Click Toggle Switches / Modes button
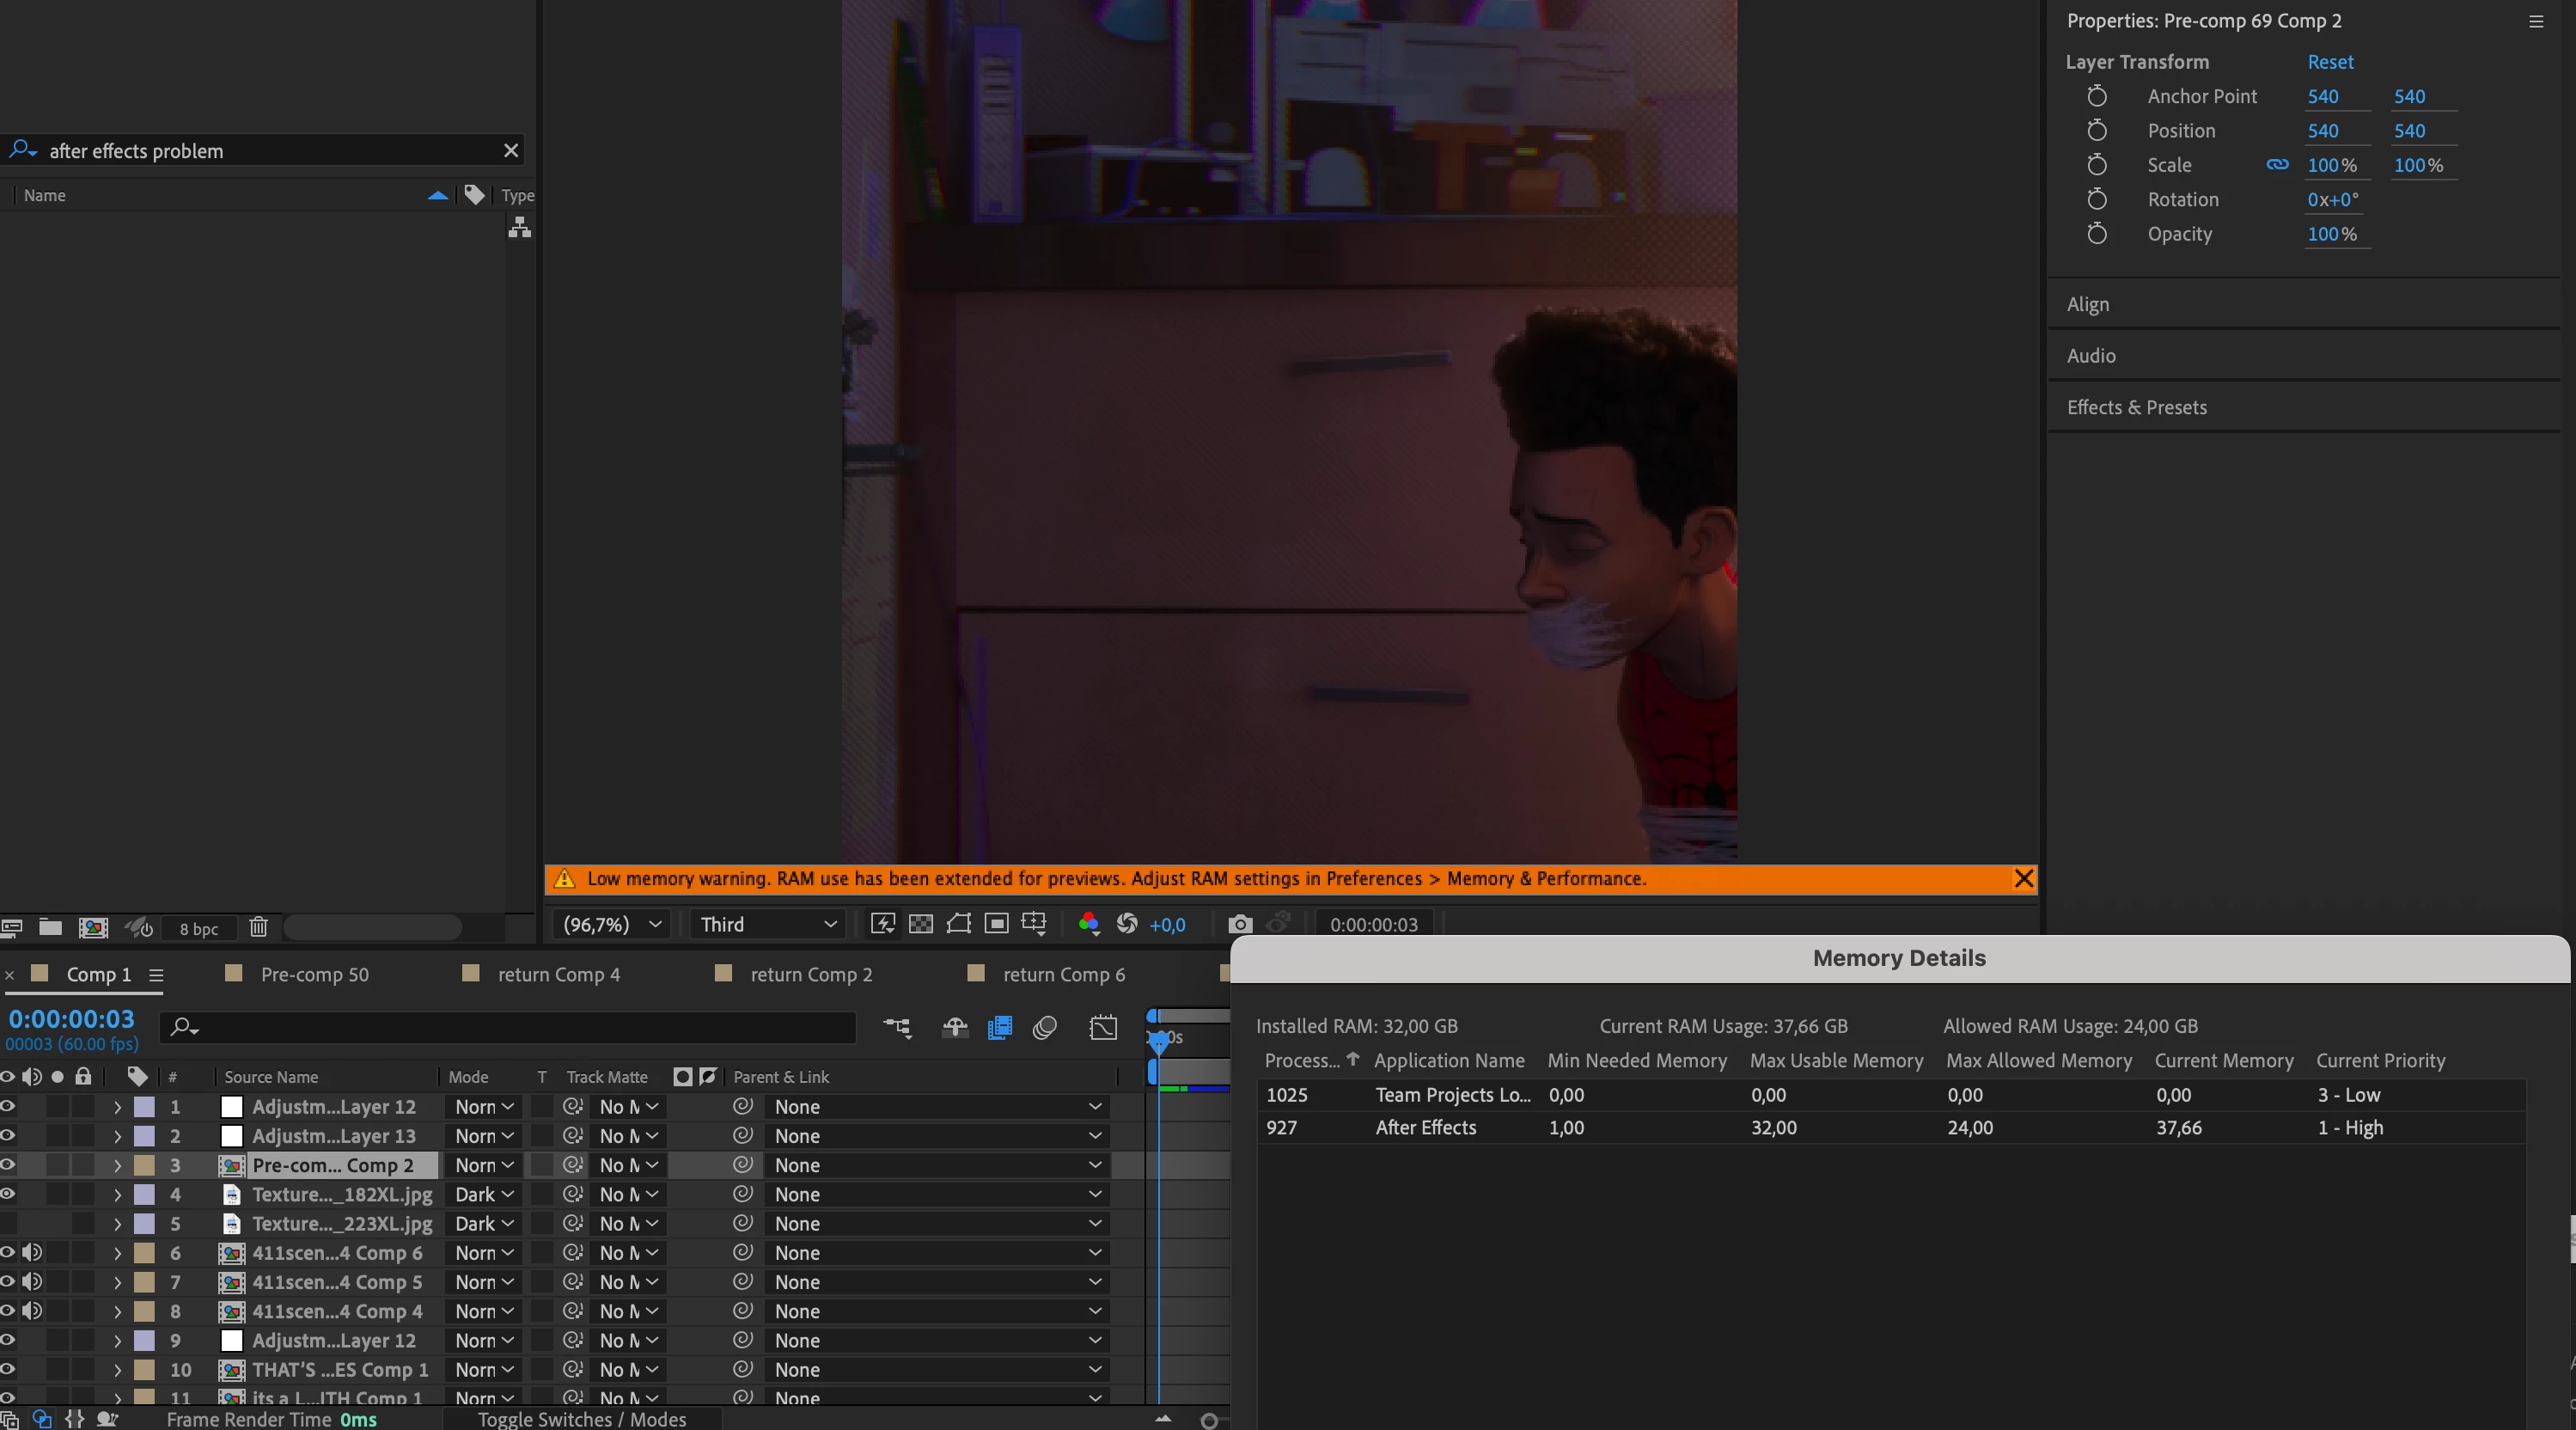Image resolution: width=2576 pixels, height=1430 pixels. pyautogui.click(x=581, y=1419)
